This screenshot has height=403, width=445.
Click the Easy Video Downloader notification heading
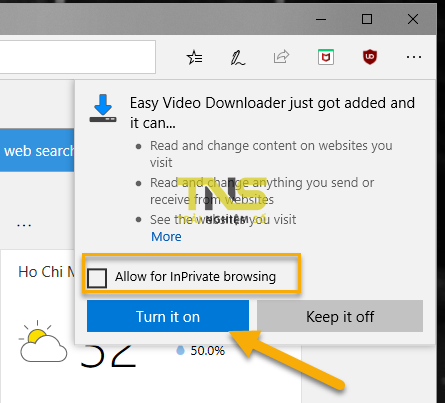coord(272,112)
